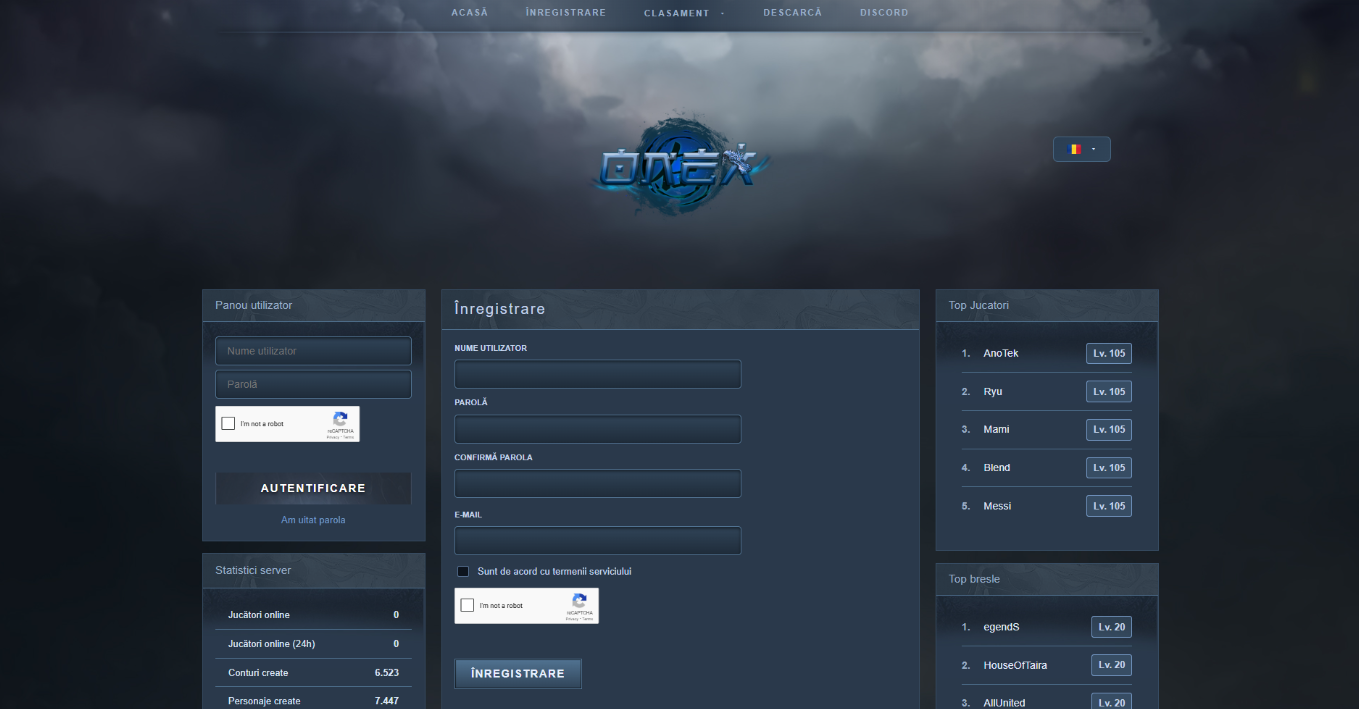Click the Lv. 20 badge next to egendS

[x=1111, y=627]
